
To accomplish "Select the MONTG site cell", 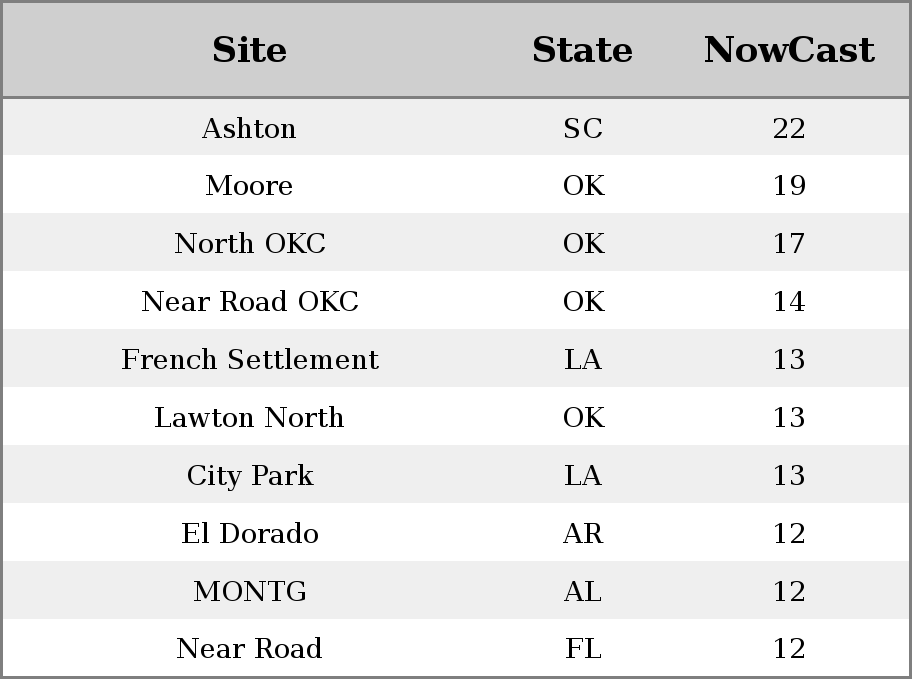I will [250, 592].
